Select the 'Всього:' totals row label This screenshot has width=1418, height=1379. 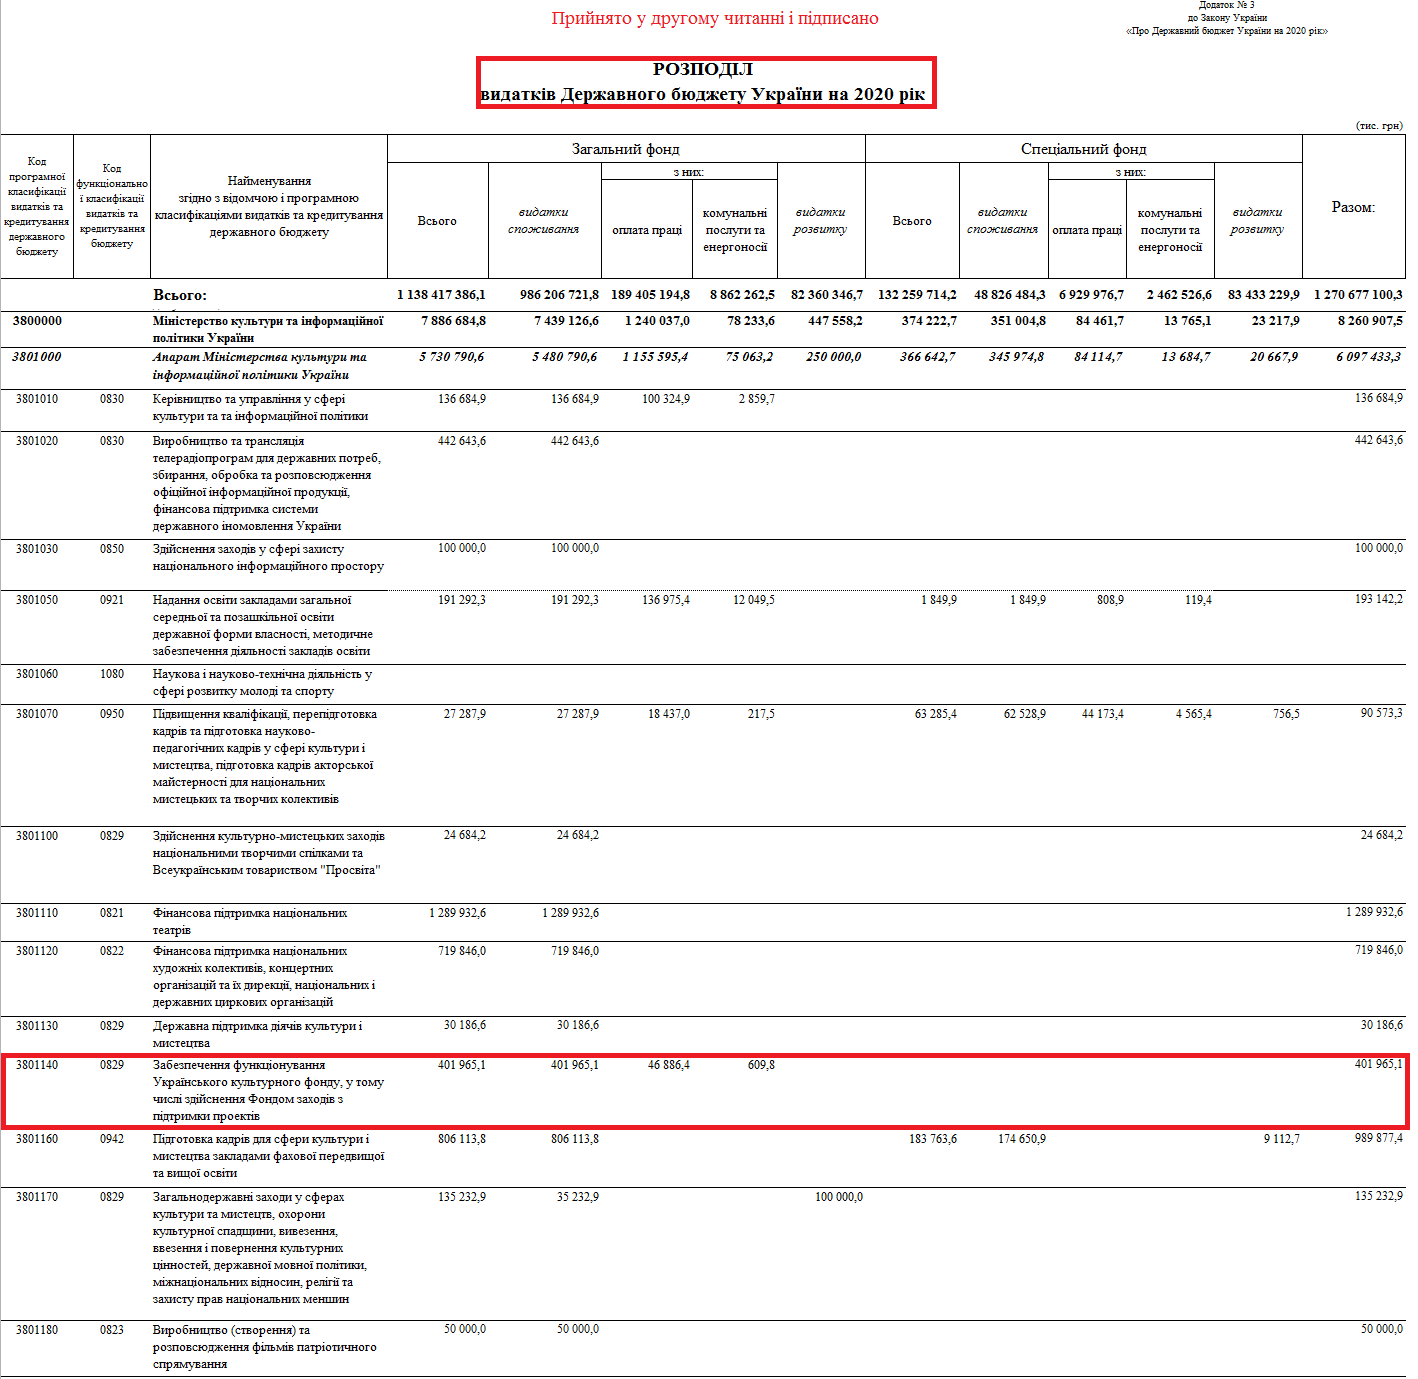180,295
